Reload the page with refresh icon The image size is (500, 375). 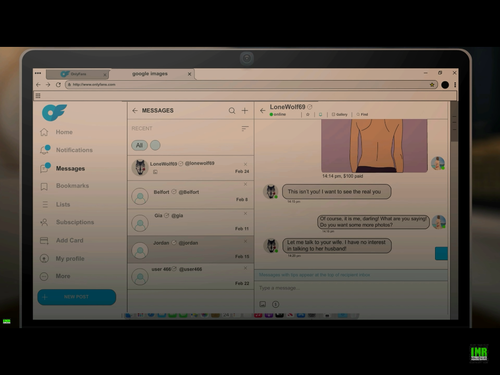pos(58,85)
